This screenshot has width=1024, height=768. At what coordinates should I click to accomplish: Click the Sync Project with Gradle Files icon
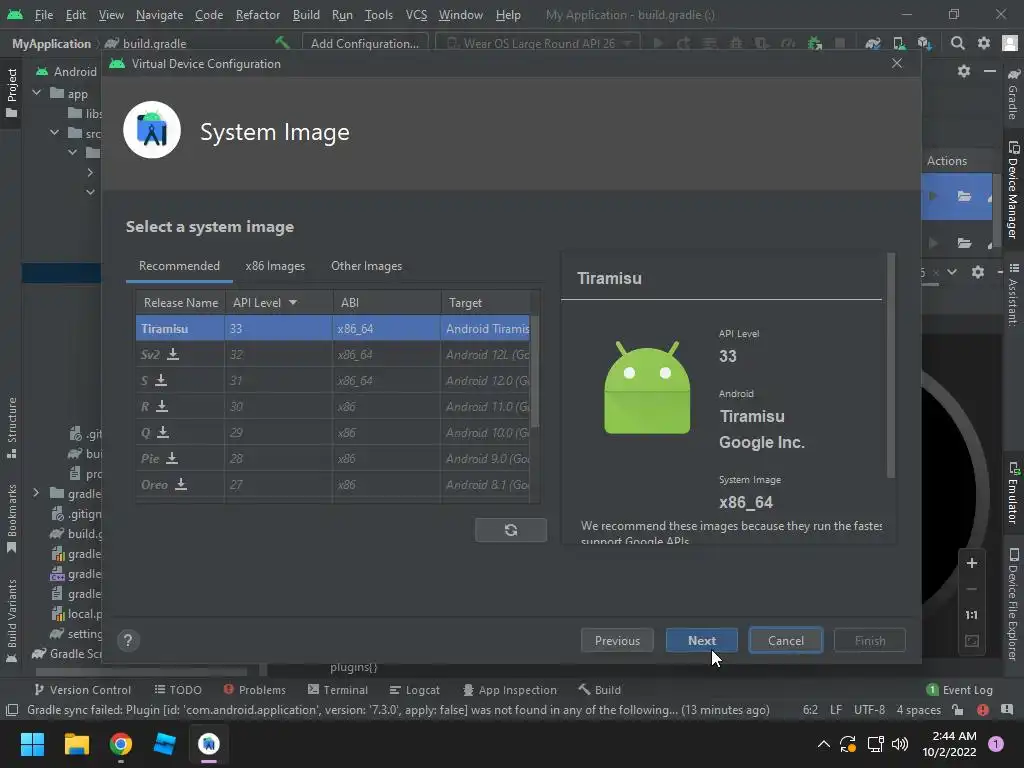pos(872,43)
